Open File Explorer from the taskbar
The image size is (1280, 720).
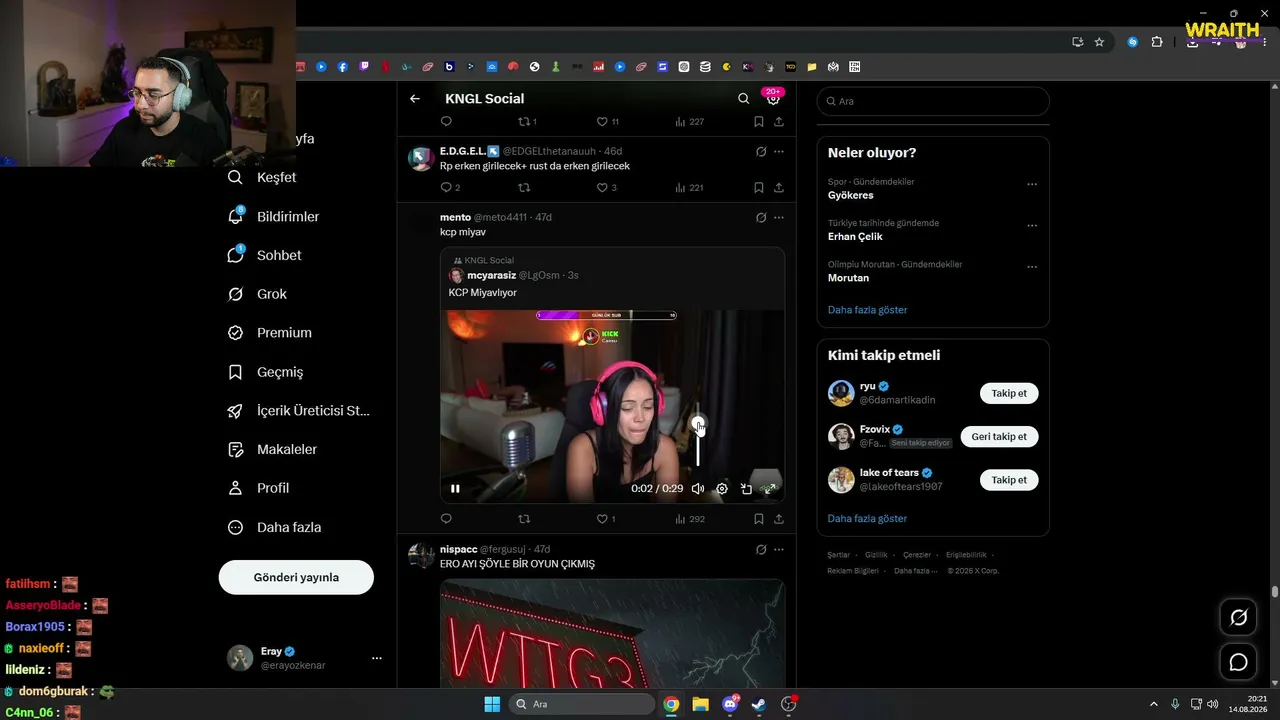[x=700, y=704]
